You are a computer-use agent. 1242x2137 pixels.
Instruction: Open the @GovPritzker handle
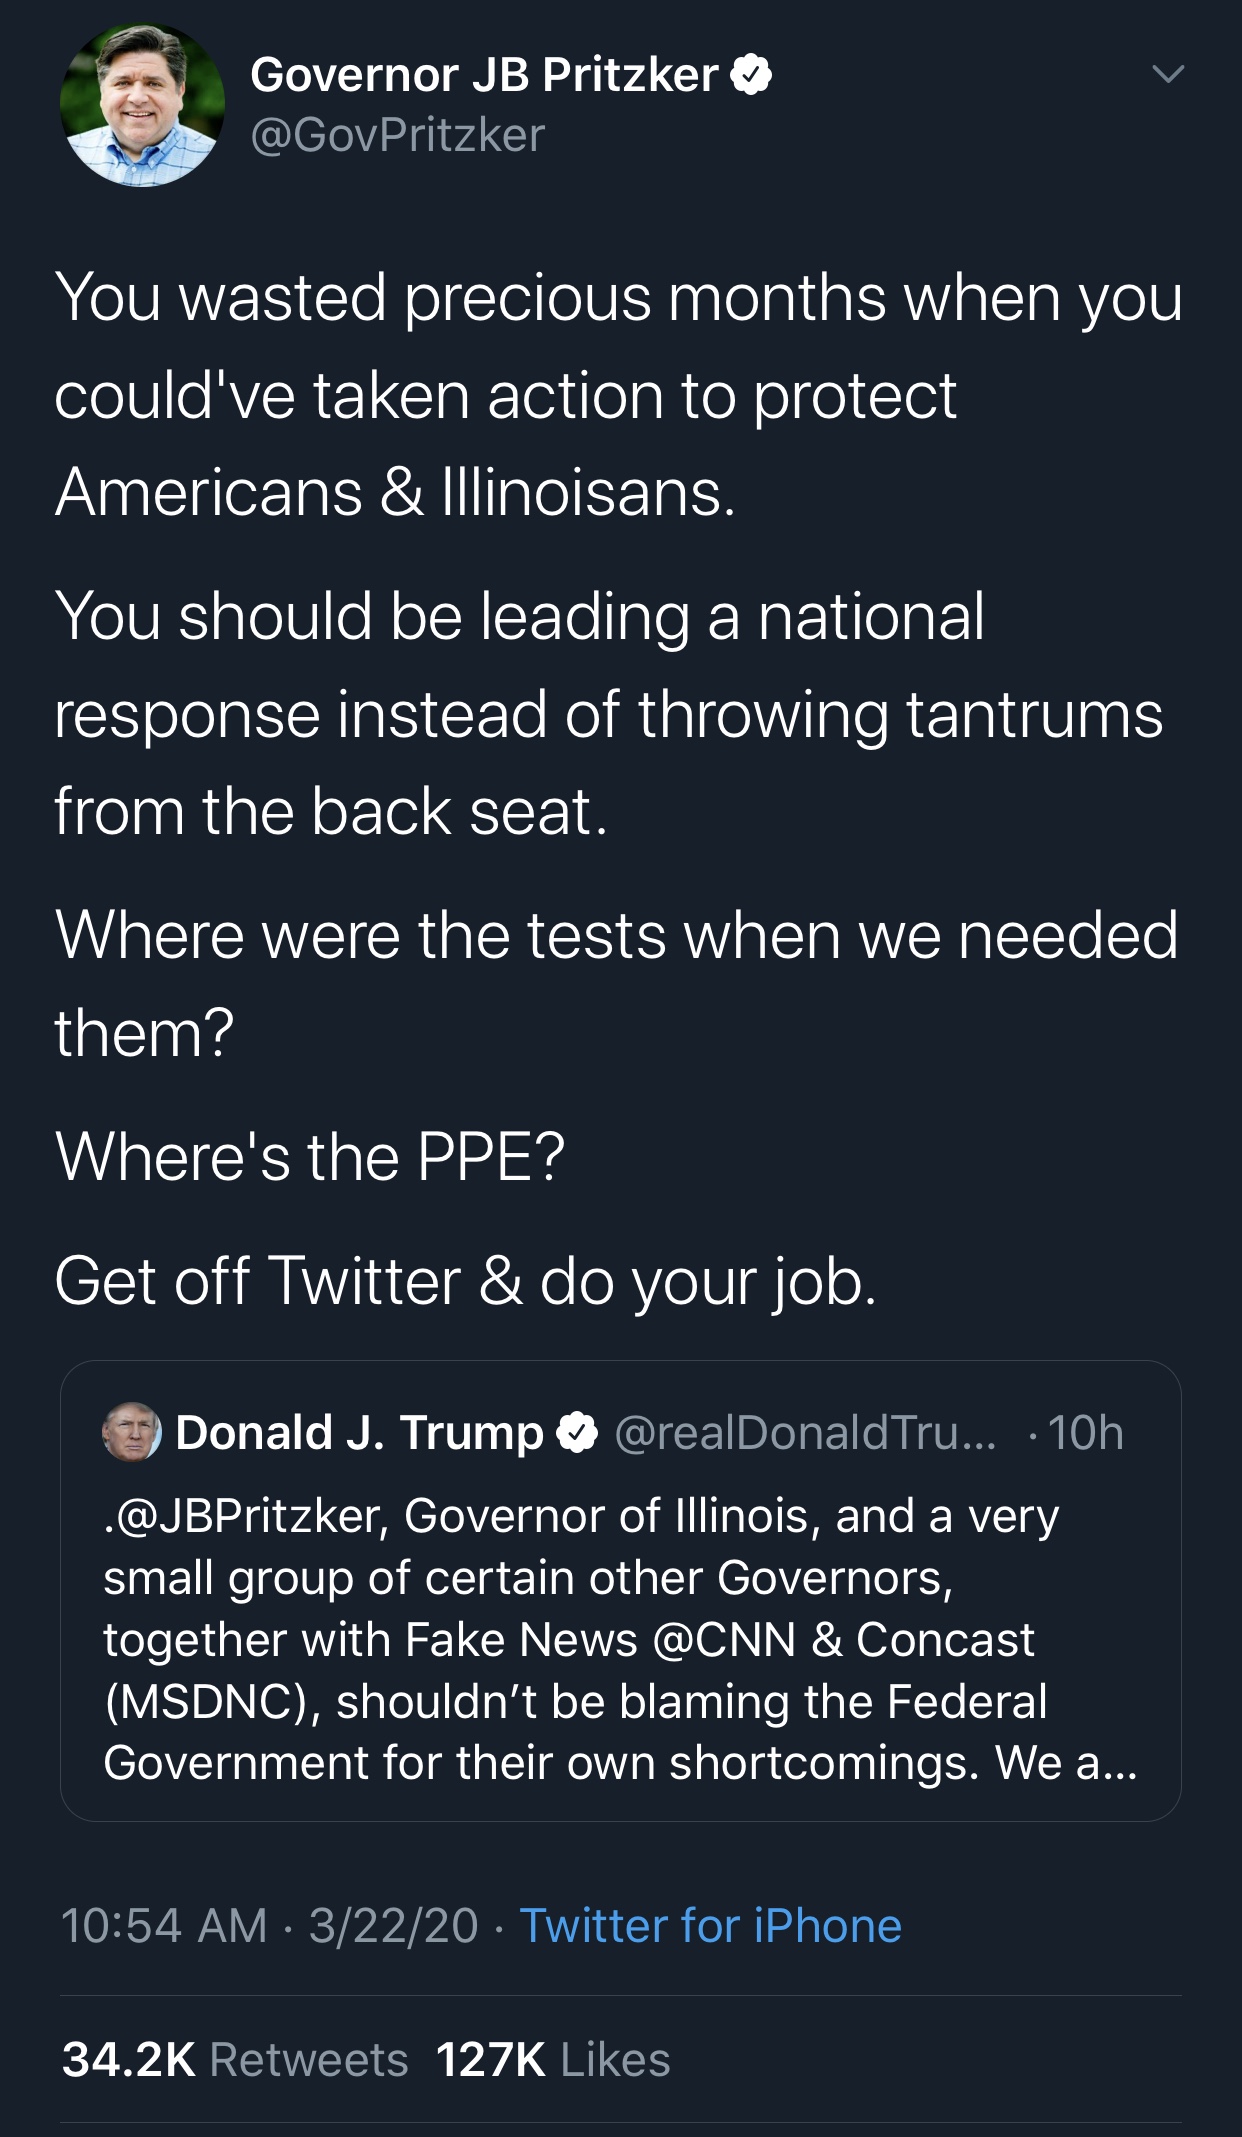398,135
